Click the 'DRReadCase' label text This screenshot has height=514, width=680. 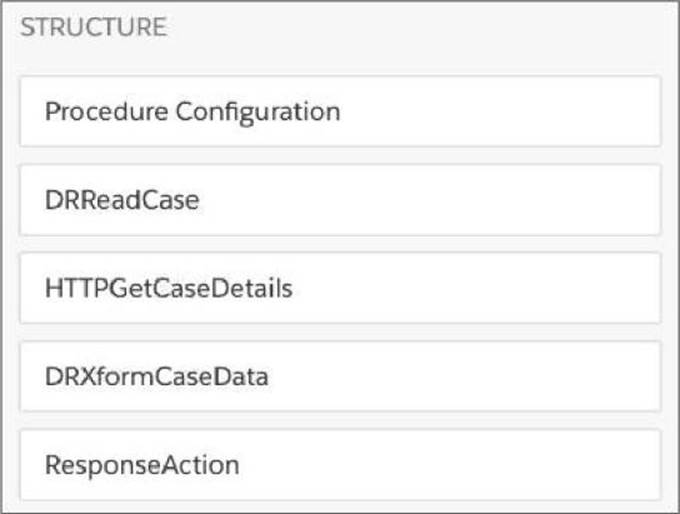[x=122, y=200]
